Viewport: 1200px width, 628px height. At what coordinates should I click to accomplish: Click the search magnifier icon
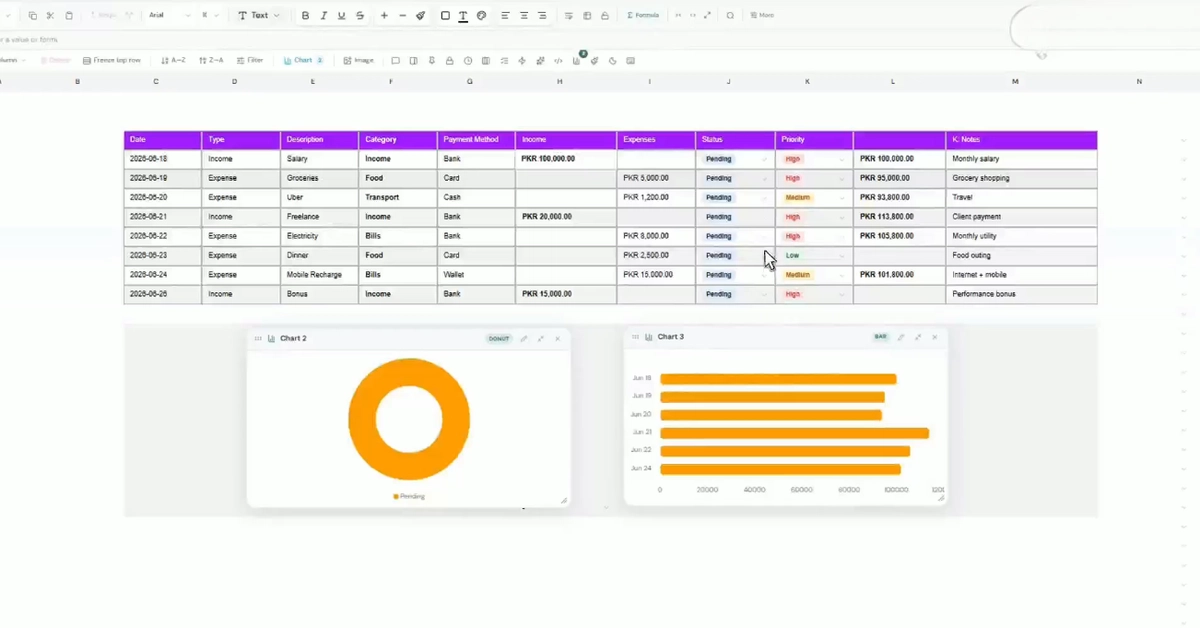[x=730, y=16]
